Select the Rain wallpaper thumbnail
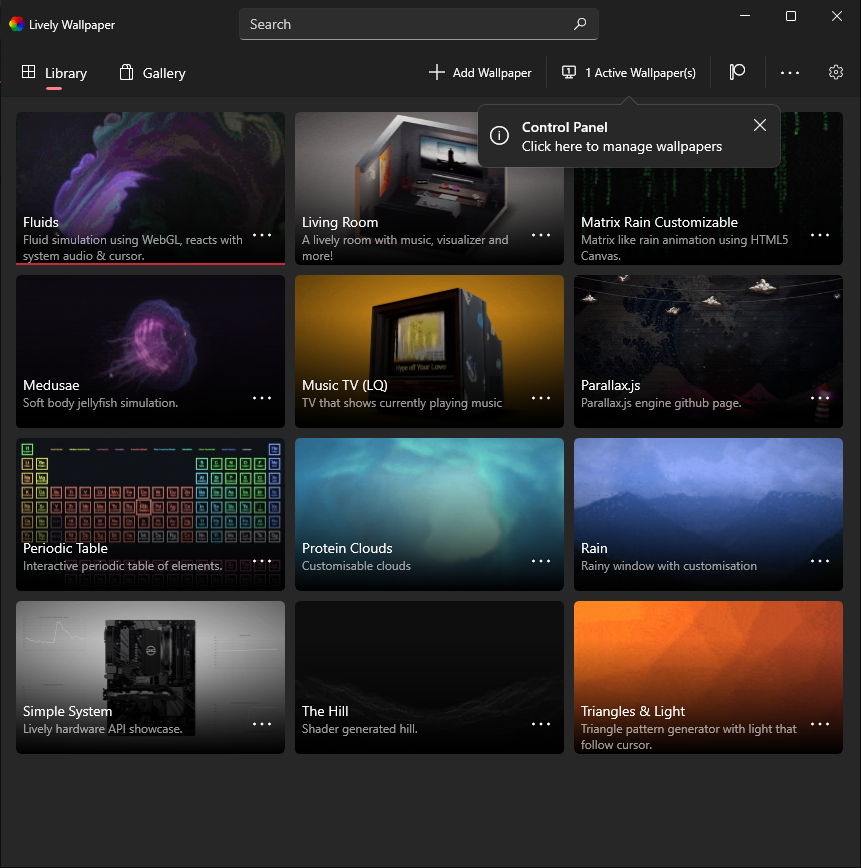The width and height of the screenshot is (861, 868). (x=708, y=514)
